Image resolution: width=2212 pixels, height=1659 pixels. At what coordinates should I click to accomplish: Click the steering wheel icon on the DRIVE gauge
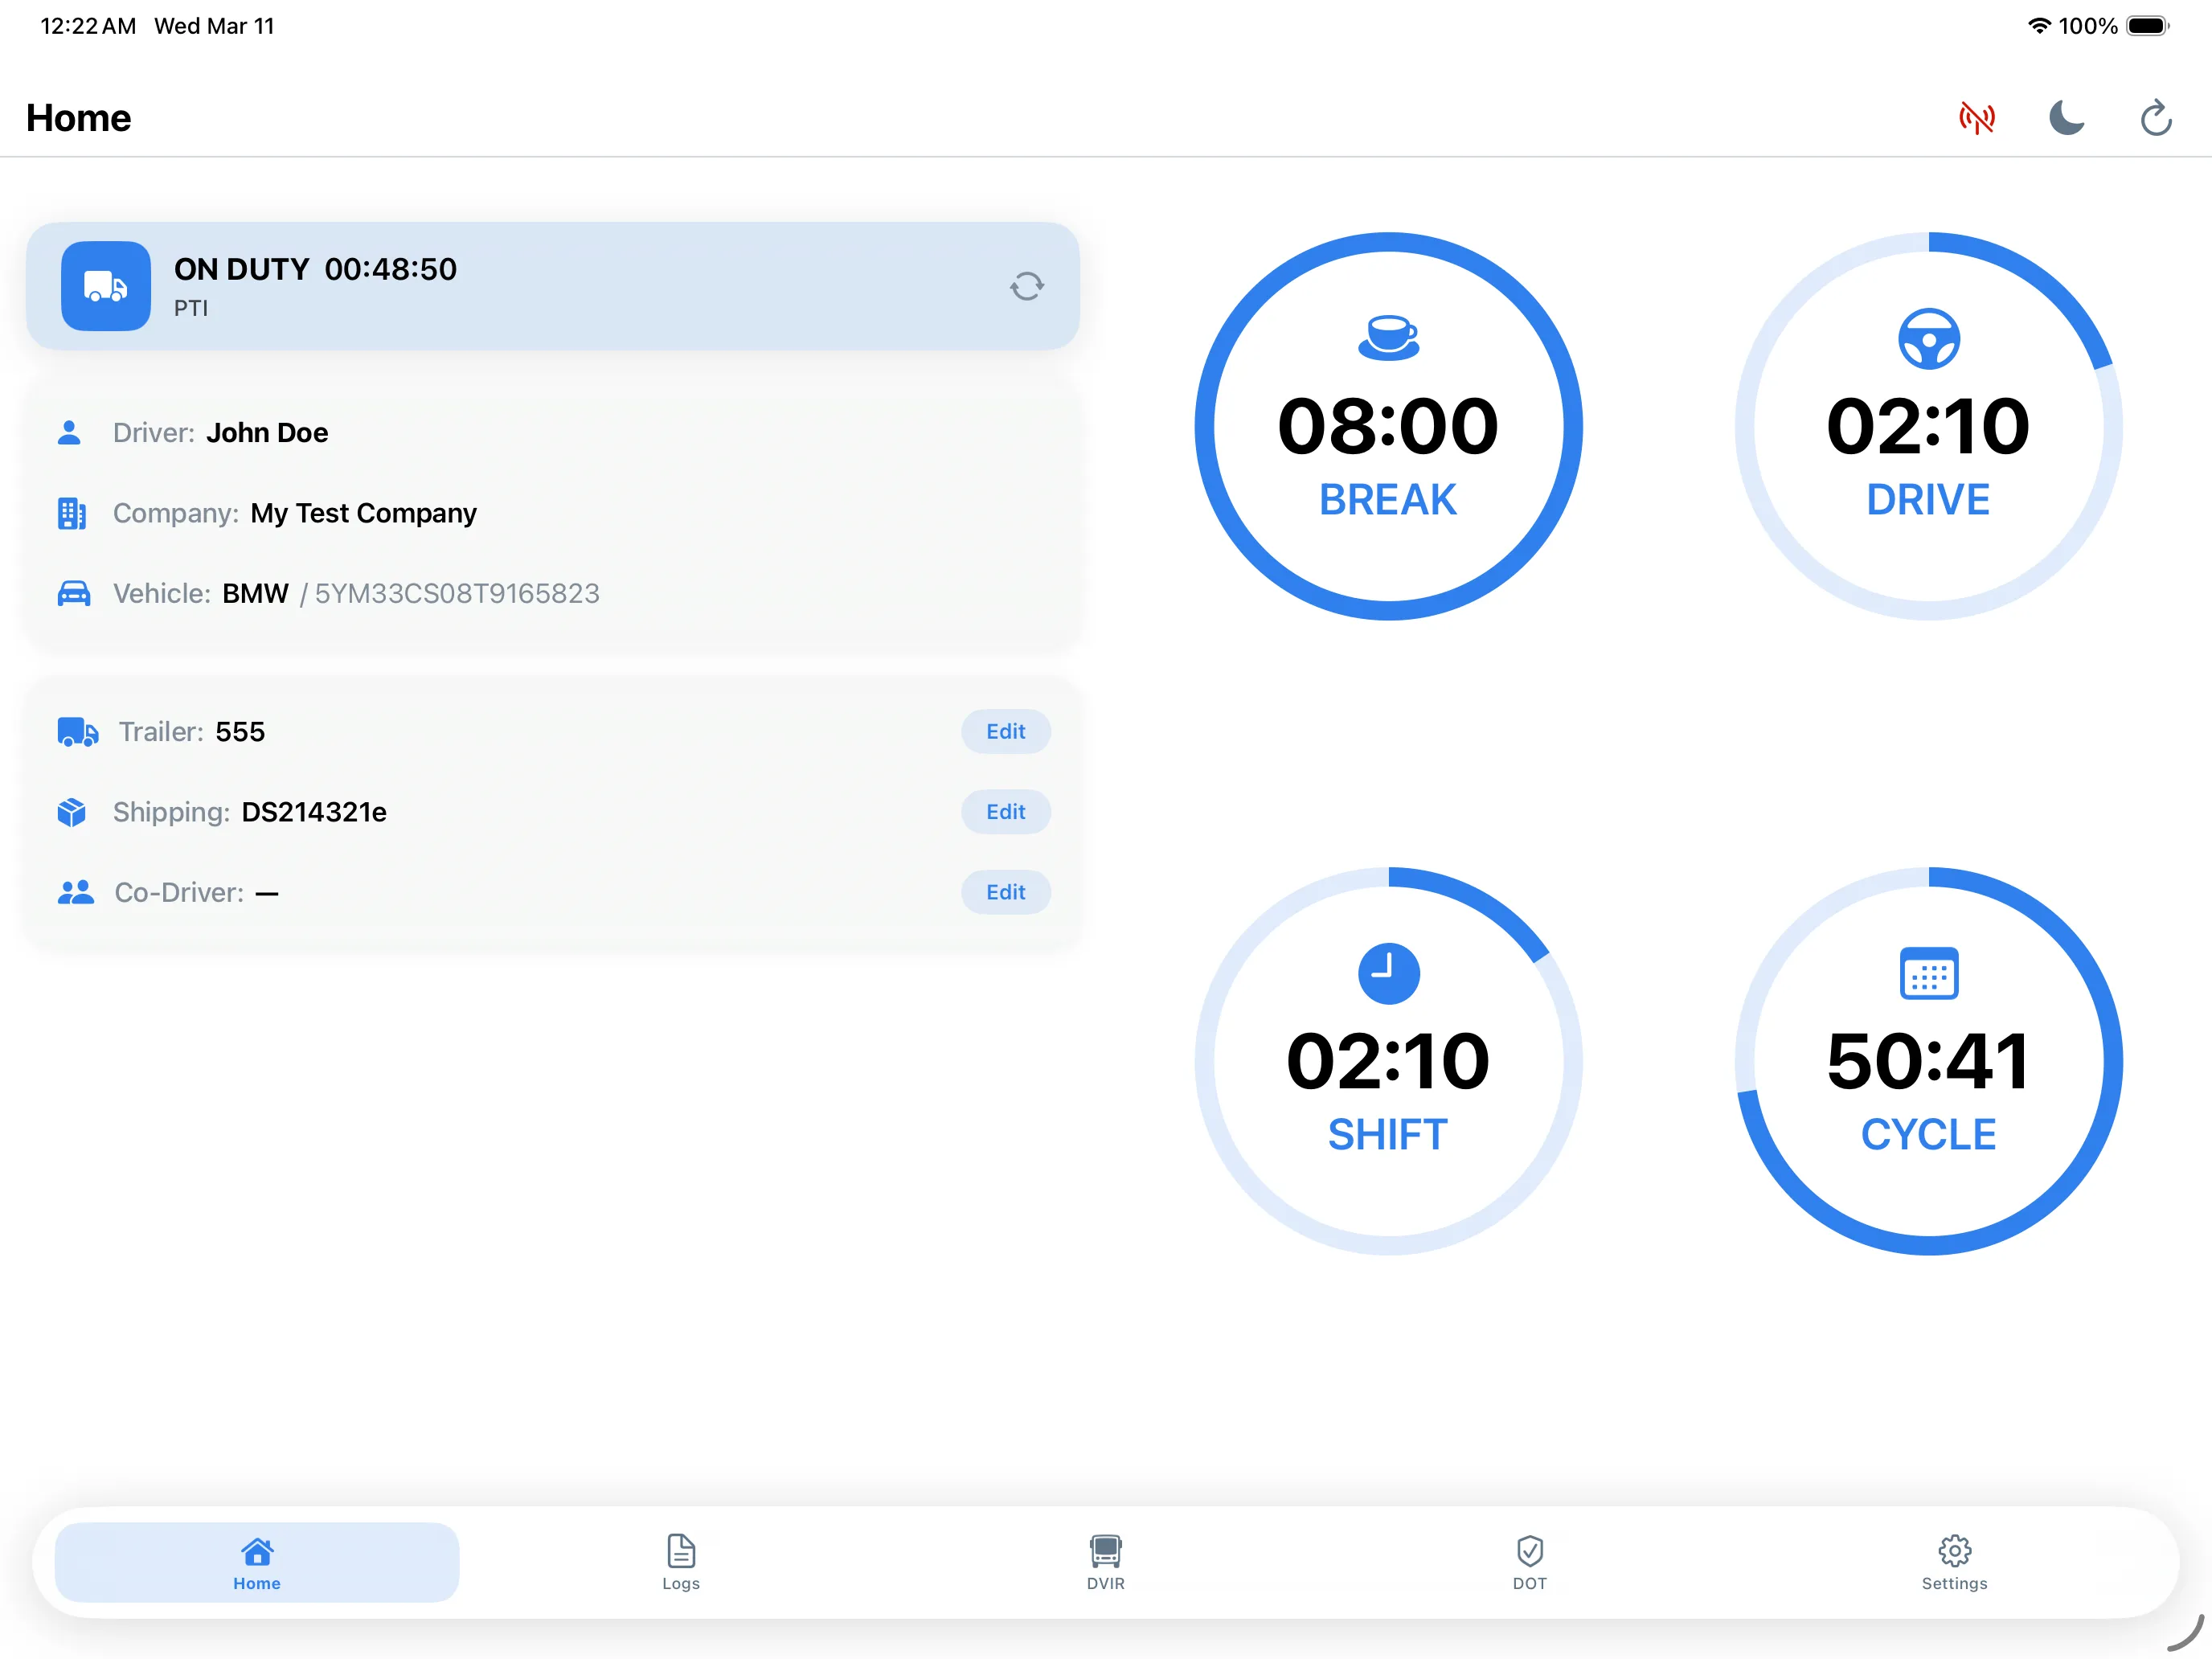1928,337
